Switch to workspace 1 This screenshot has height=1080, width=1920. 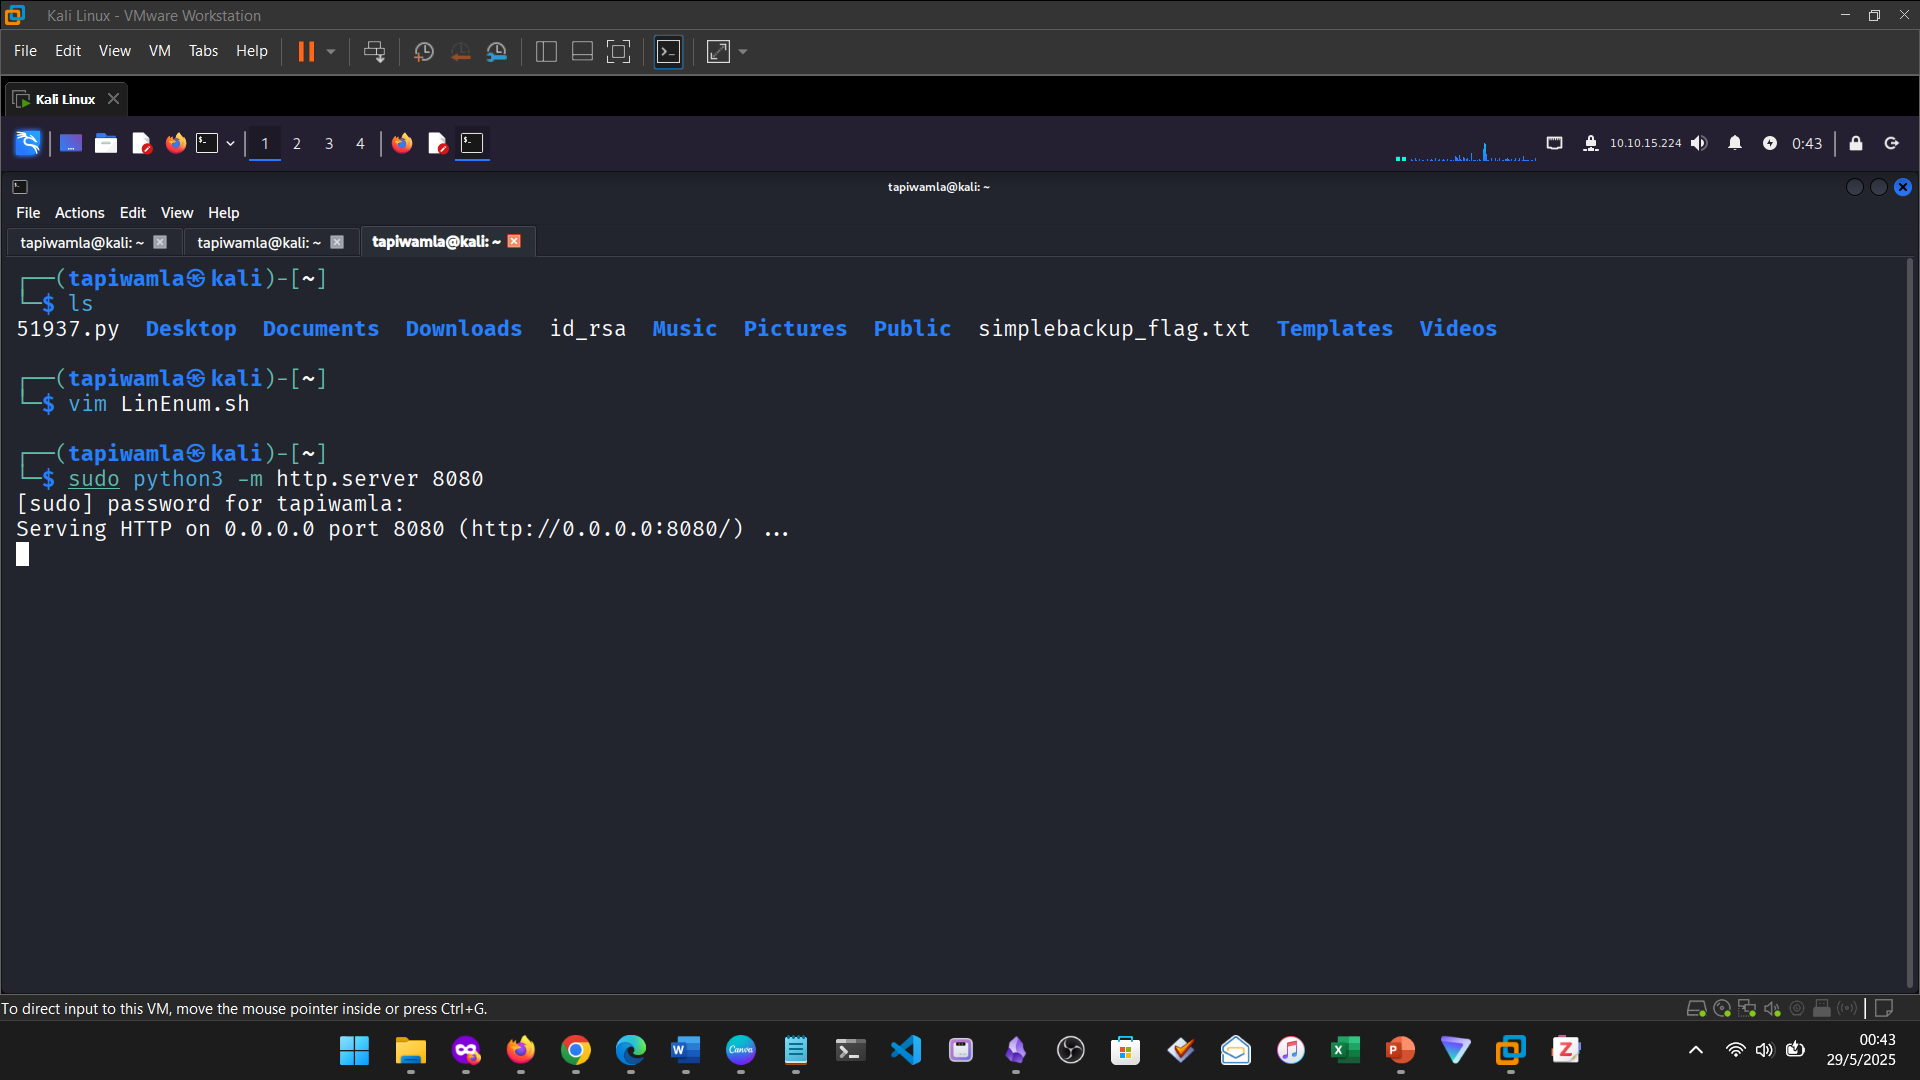coord(265,144)
